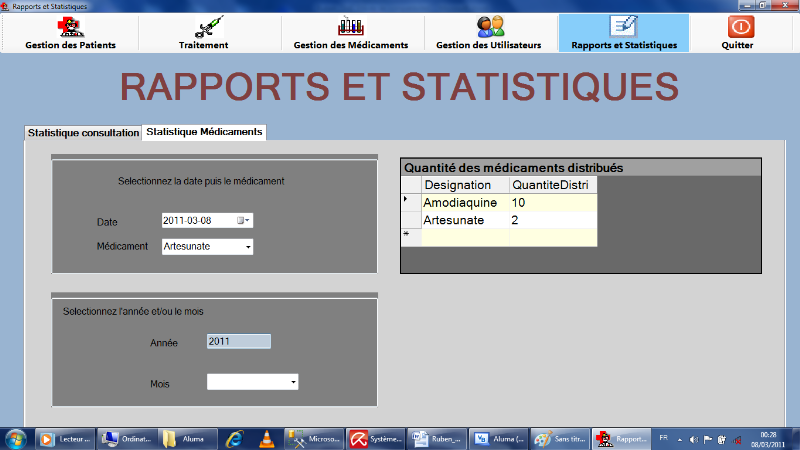
Task: Open Gestion des Médicaments module
Action: coord(351,33)
